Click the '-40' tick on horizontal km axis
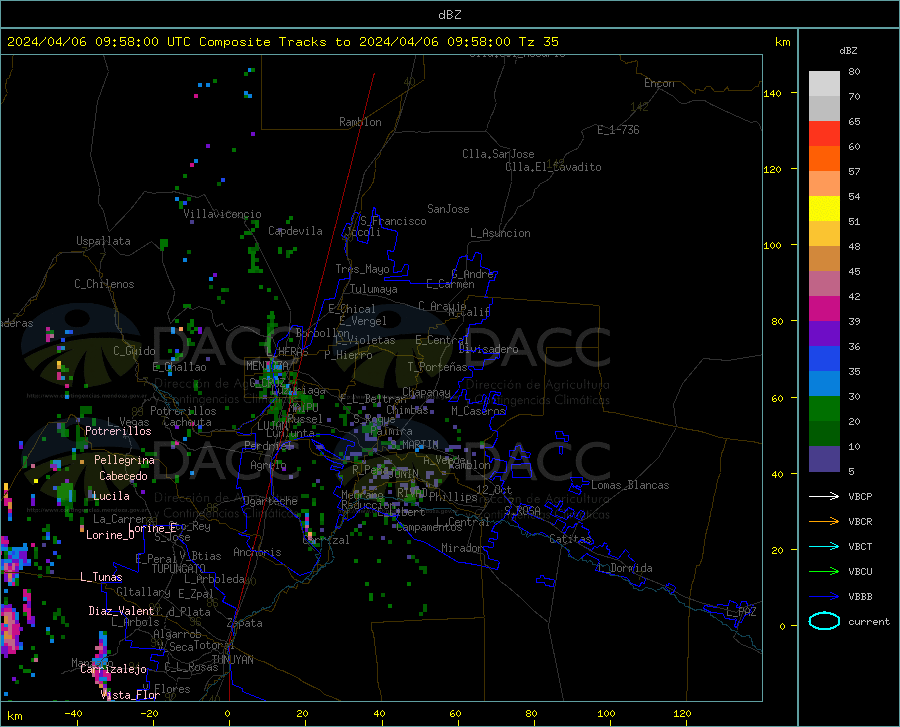The height and width of the screenshot is (727, 900). (73, 714)
